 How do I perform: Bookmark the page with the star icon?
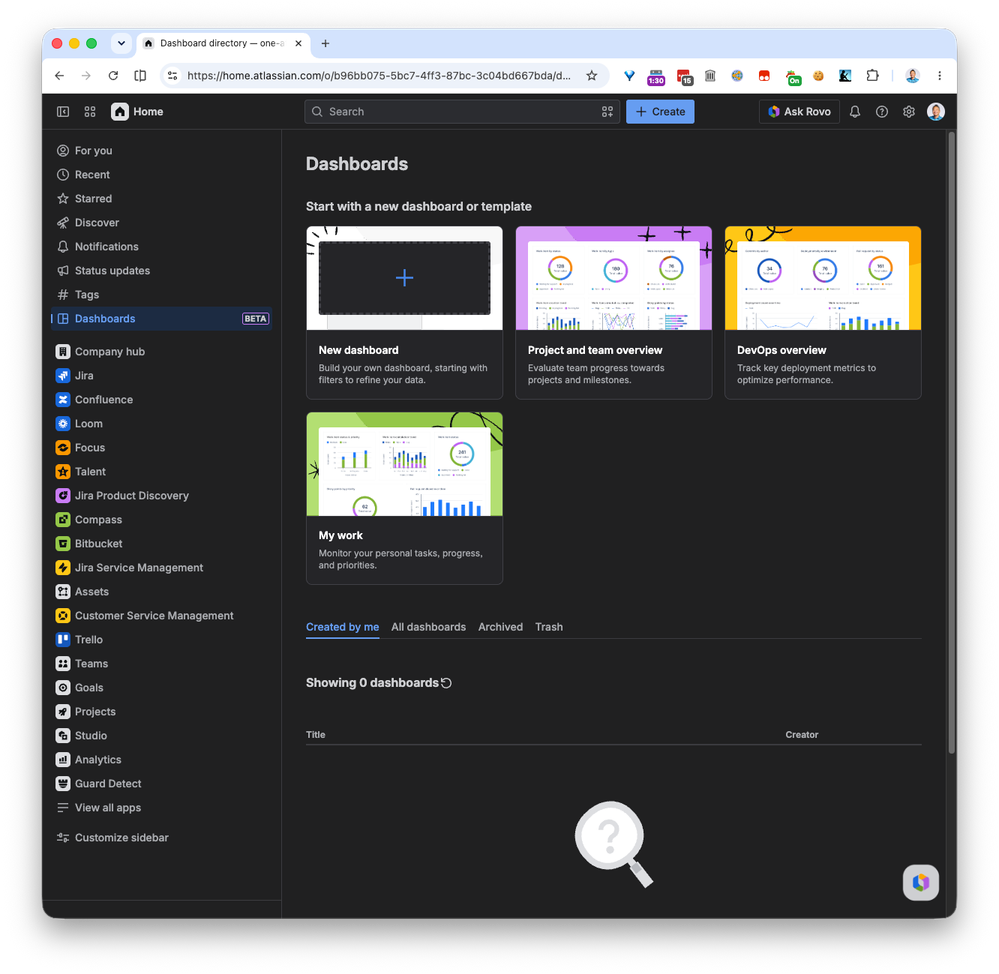(592, 76)
